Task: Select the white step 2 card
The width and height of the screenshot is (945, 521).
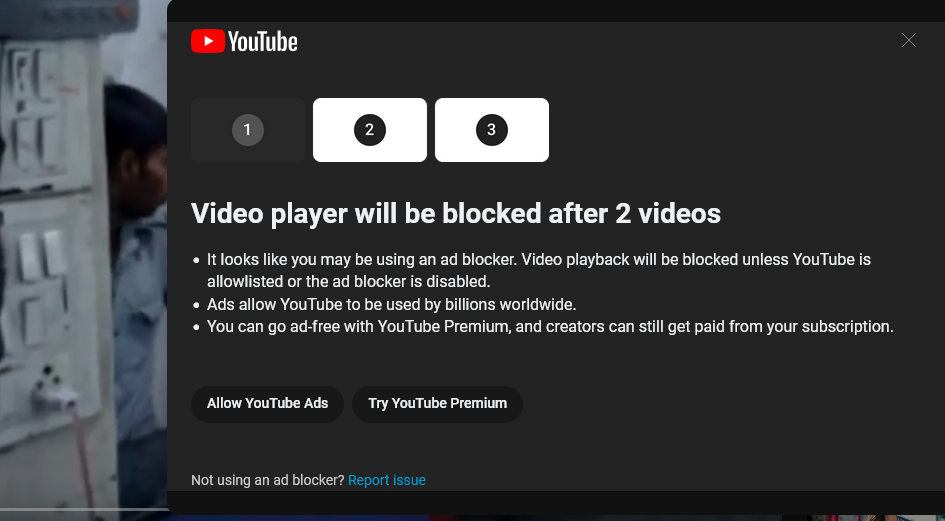Action: [369, 130]
